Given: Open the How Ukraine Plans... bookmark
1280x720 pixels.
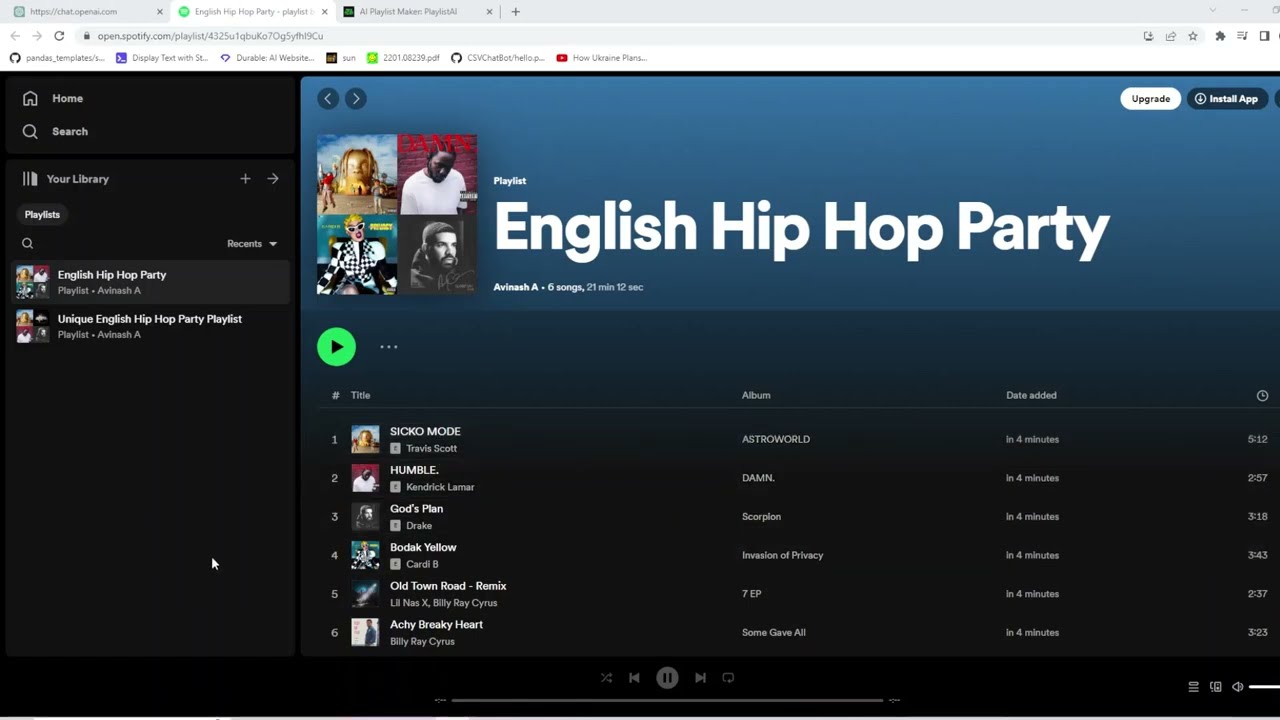Looking at the screenshot, I should 602,58.
